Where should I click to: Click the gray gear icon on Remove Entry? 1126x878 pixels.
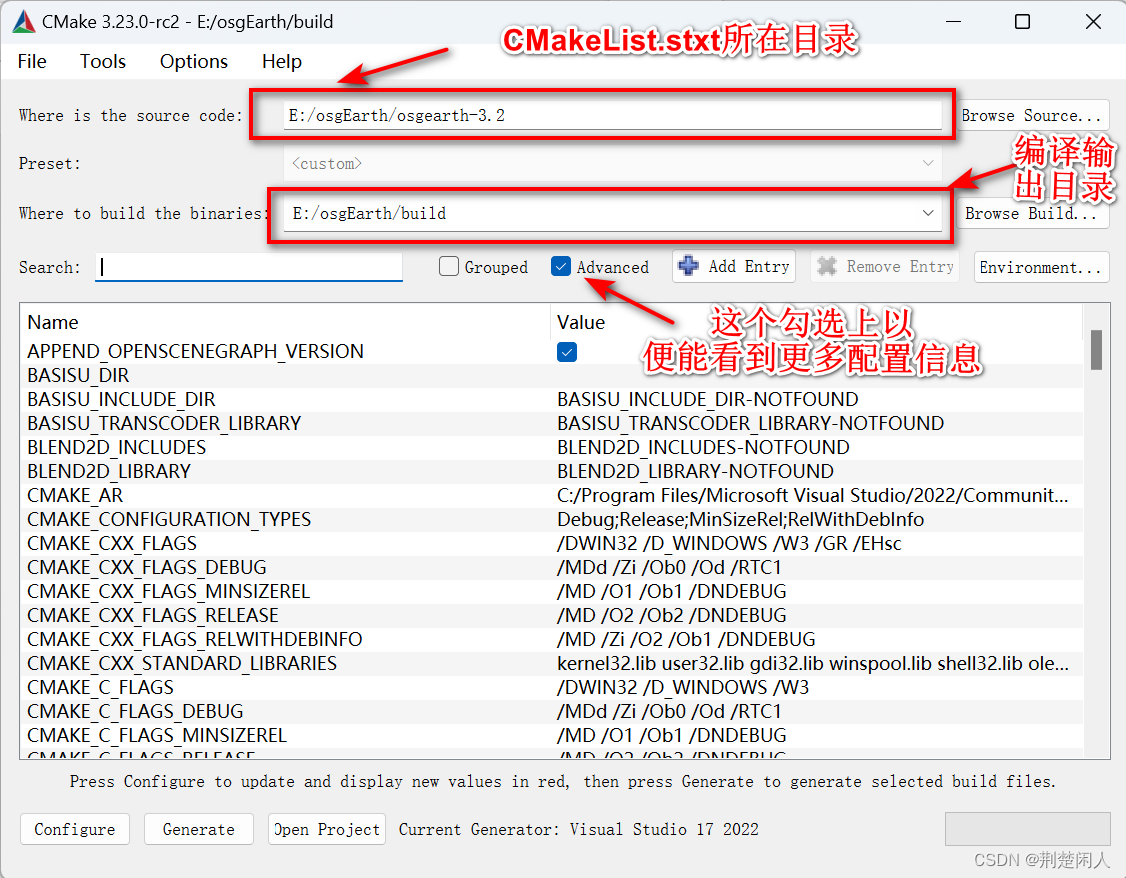click(x=827, y=266)
